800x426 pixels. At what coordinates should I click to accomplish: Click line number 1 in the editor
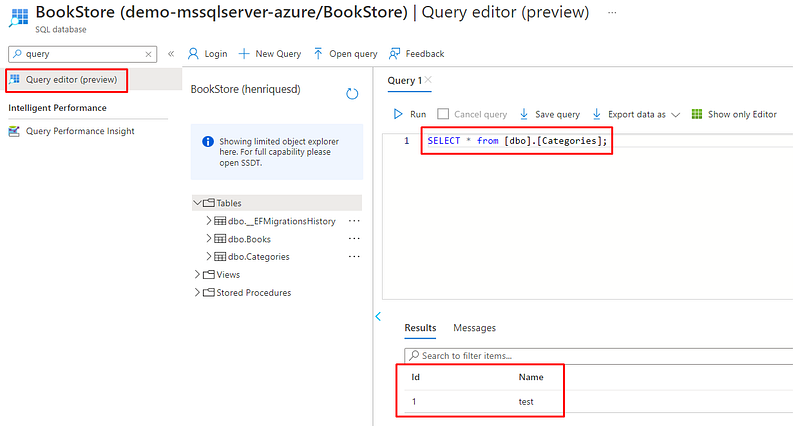pyautogui.click(x=407, y=141)
